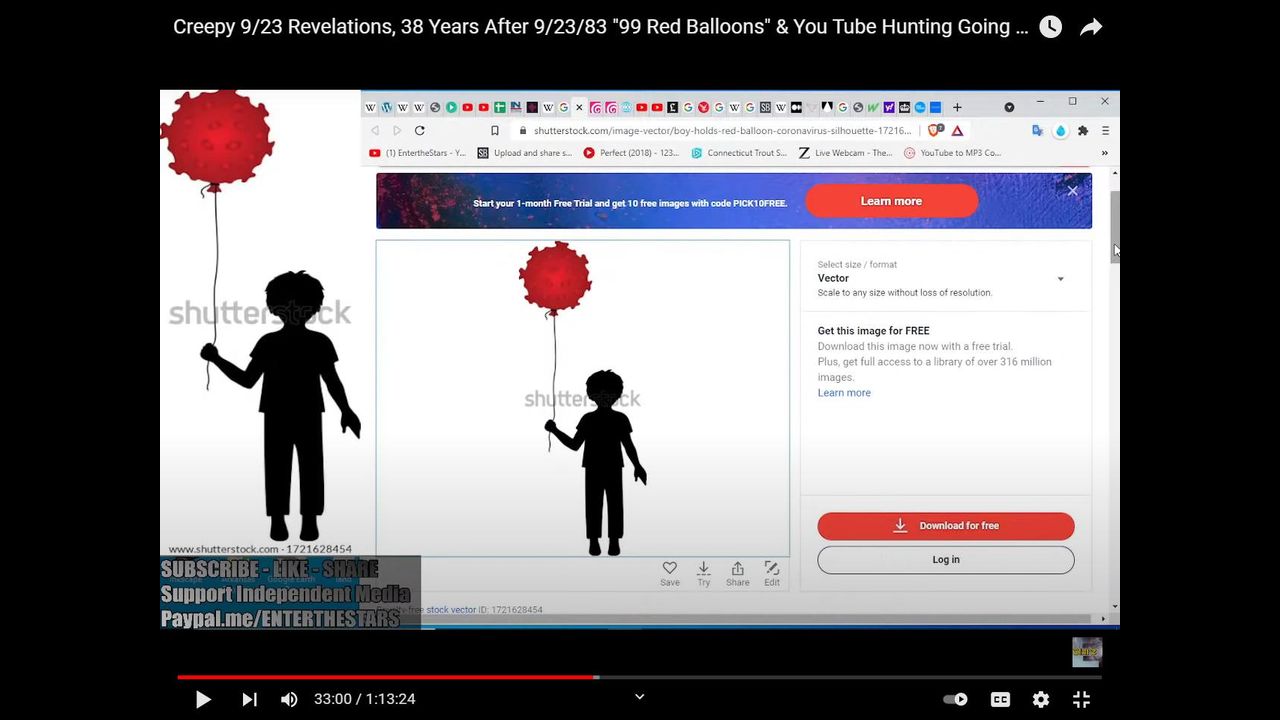Image resolution: width=1280 pixels, height=720 pixels.
Task: Expand chapters chevron below the progress bar
Action: [x=640, y=697]
